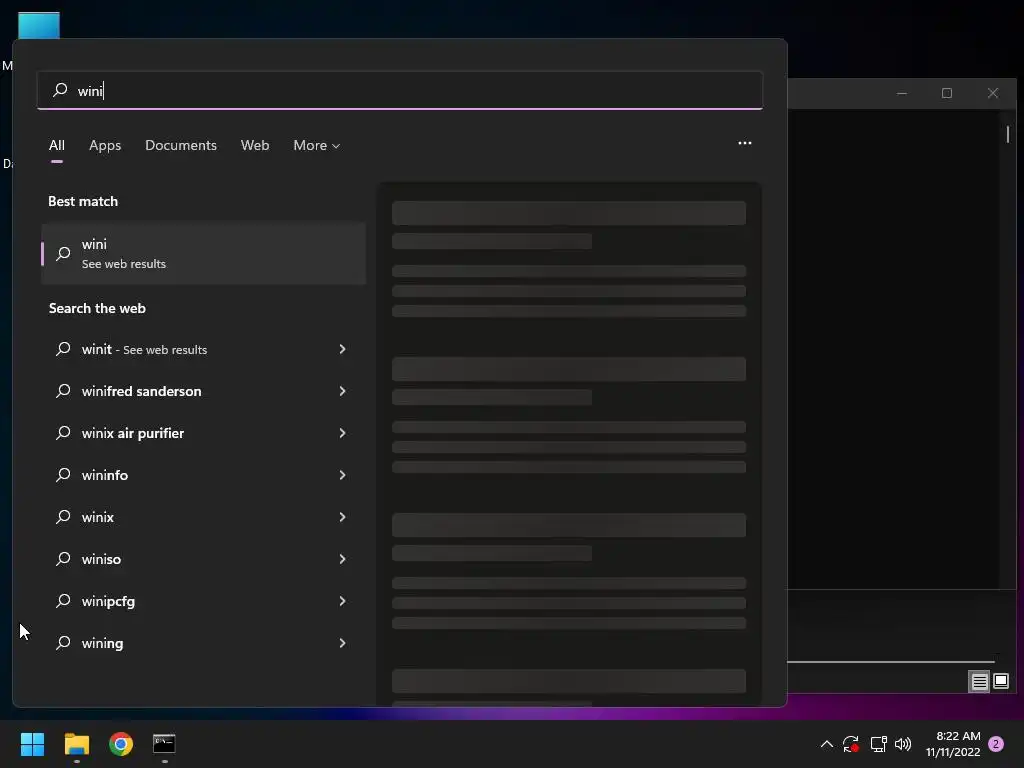The width and height of the screenshot is (1024, 768).
Task: Select thumbnail view icon in background window
Action: pyautogui.click(x=1000, y=682)
